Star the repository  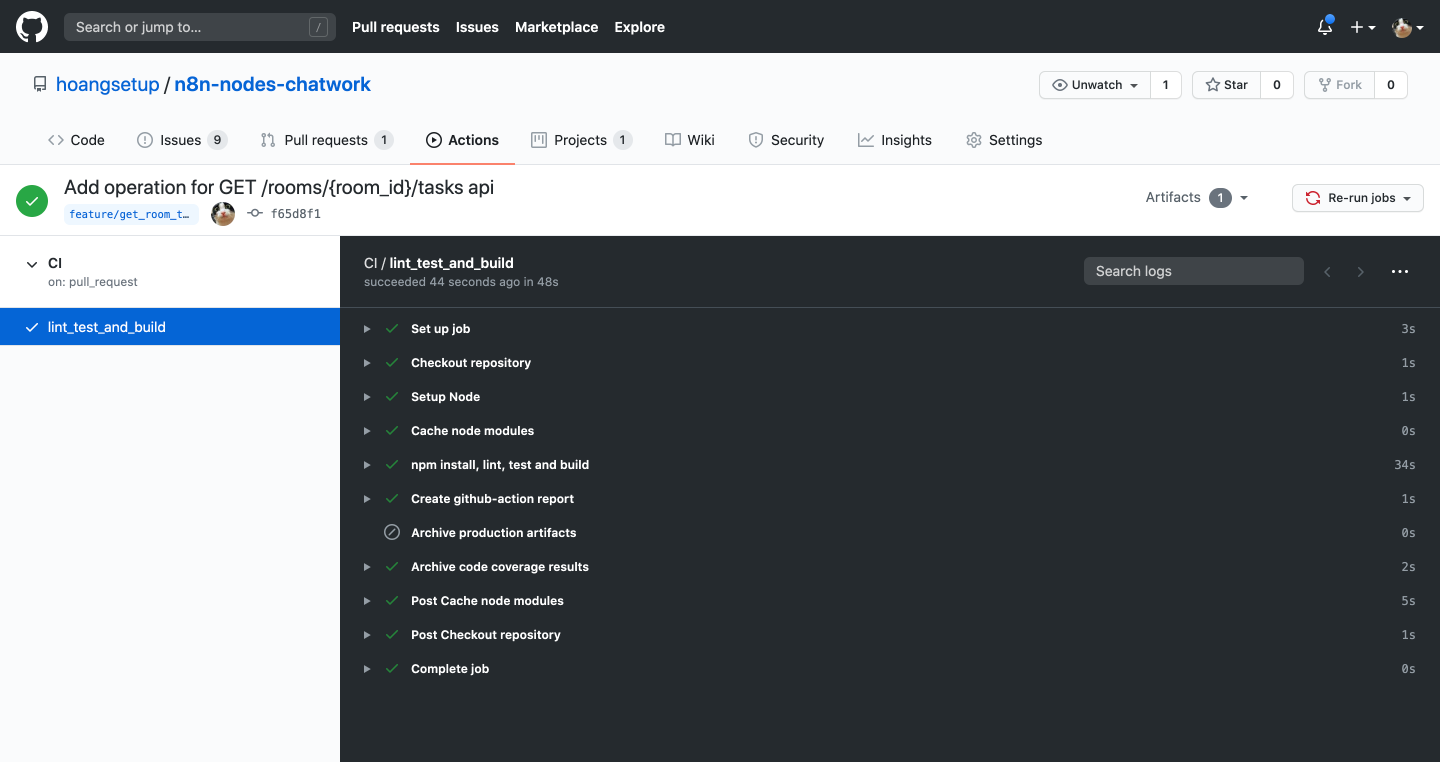pyautogui.click(x=1227, y=85)
